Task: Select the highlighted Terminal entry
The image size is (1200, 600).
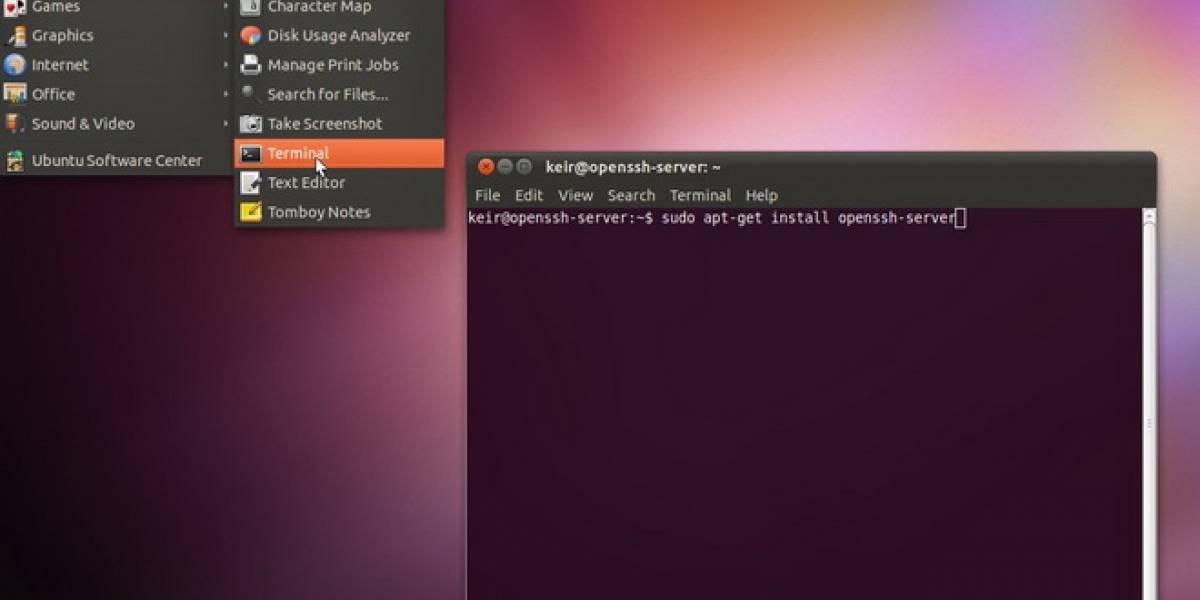Action: (339, 153)
